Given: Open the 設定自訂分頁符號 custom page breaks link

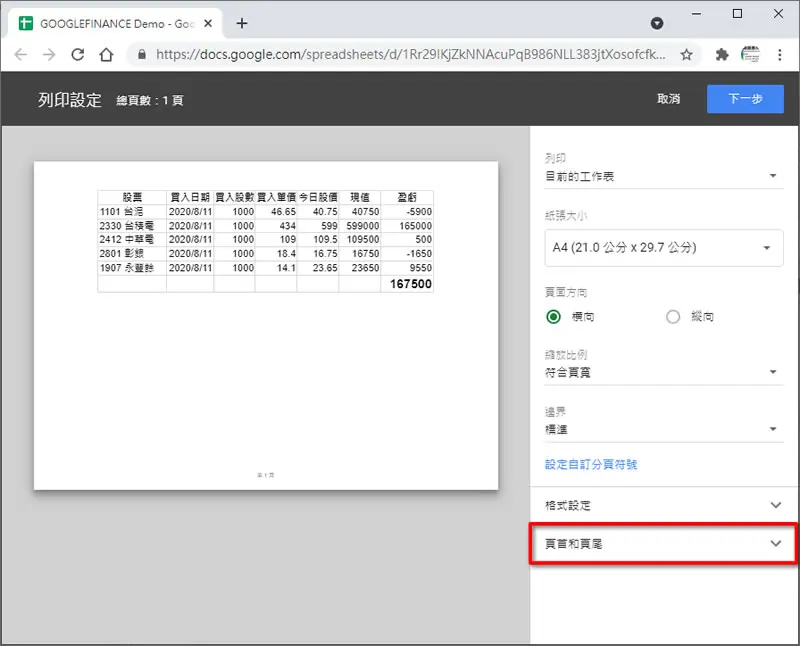Looking at the screenshot, I should (x=591, y=464).
